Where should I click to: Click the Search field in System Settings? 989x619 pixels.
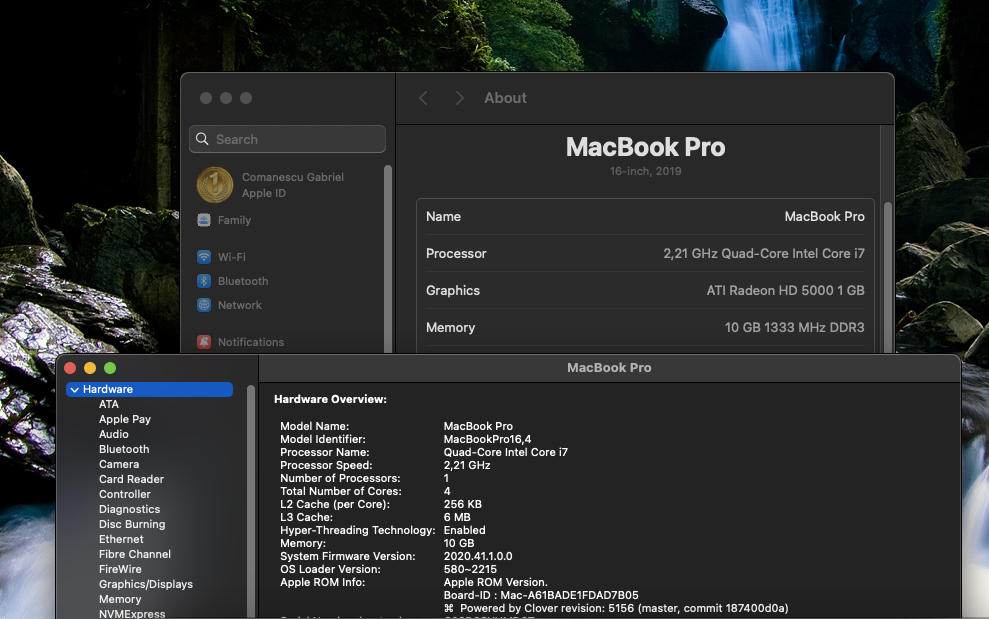[x=288, y=139]
